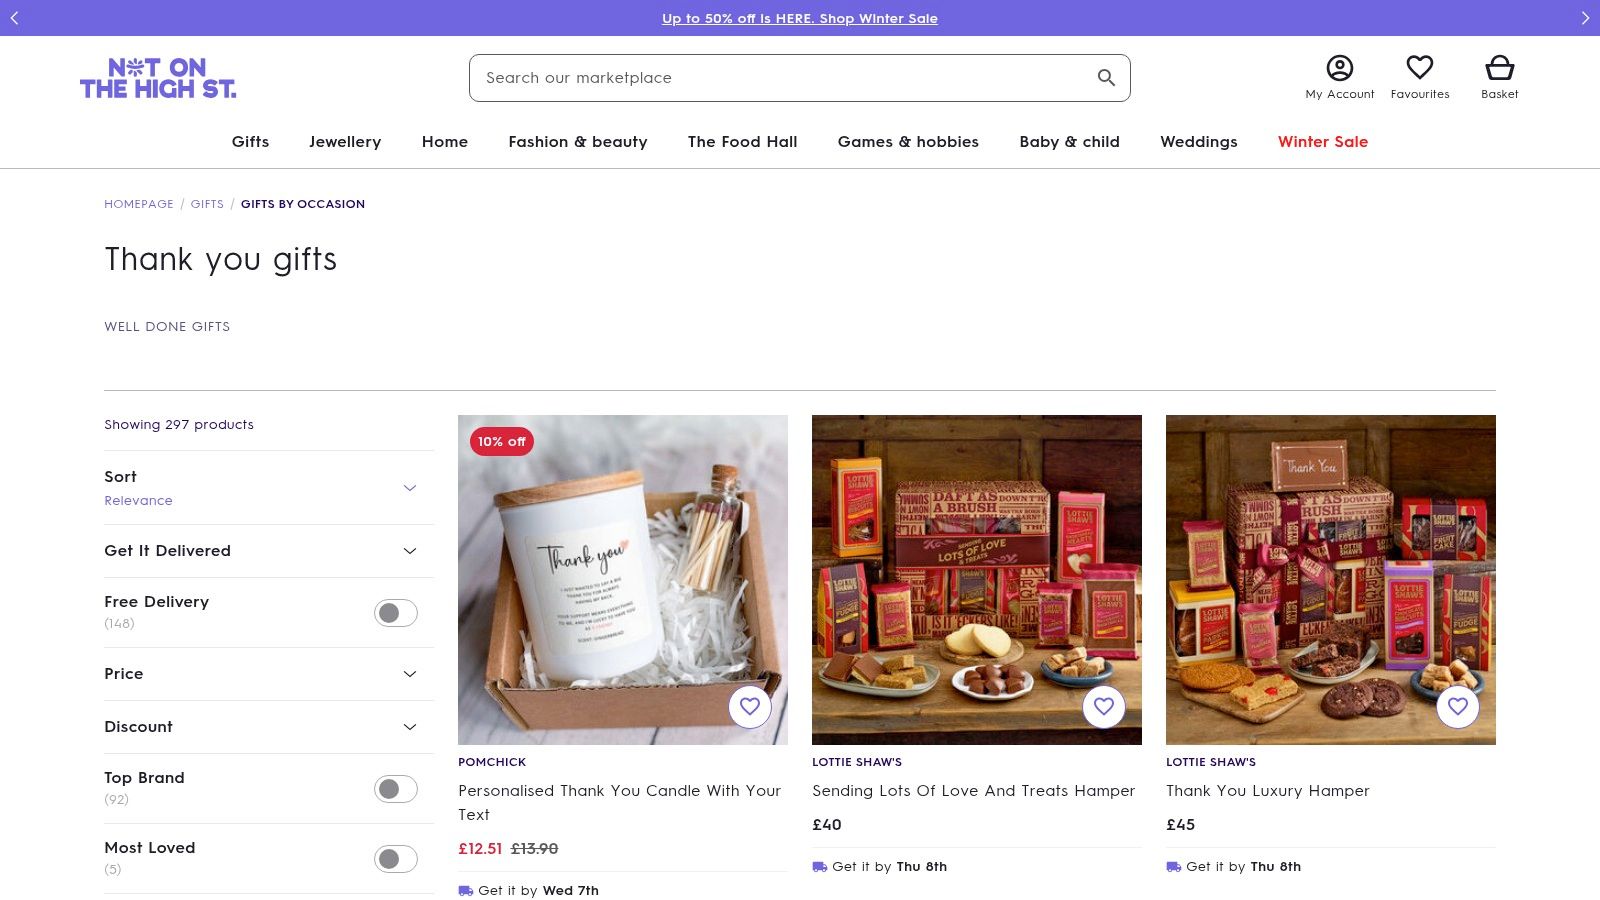This screenshot has width=1600, height=900.
Task: Open Sending Lots Of Love And Treats Hamper title
Action: [x=974, y=791]
